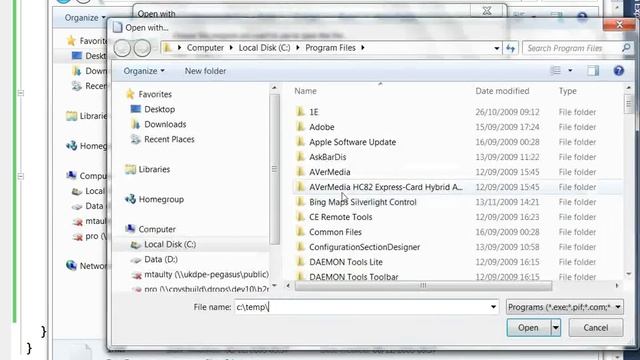The height and width of the screenshot is (360, 640).
Task: Click the File name input field
Action: (x=362, y=307)
